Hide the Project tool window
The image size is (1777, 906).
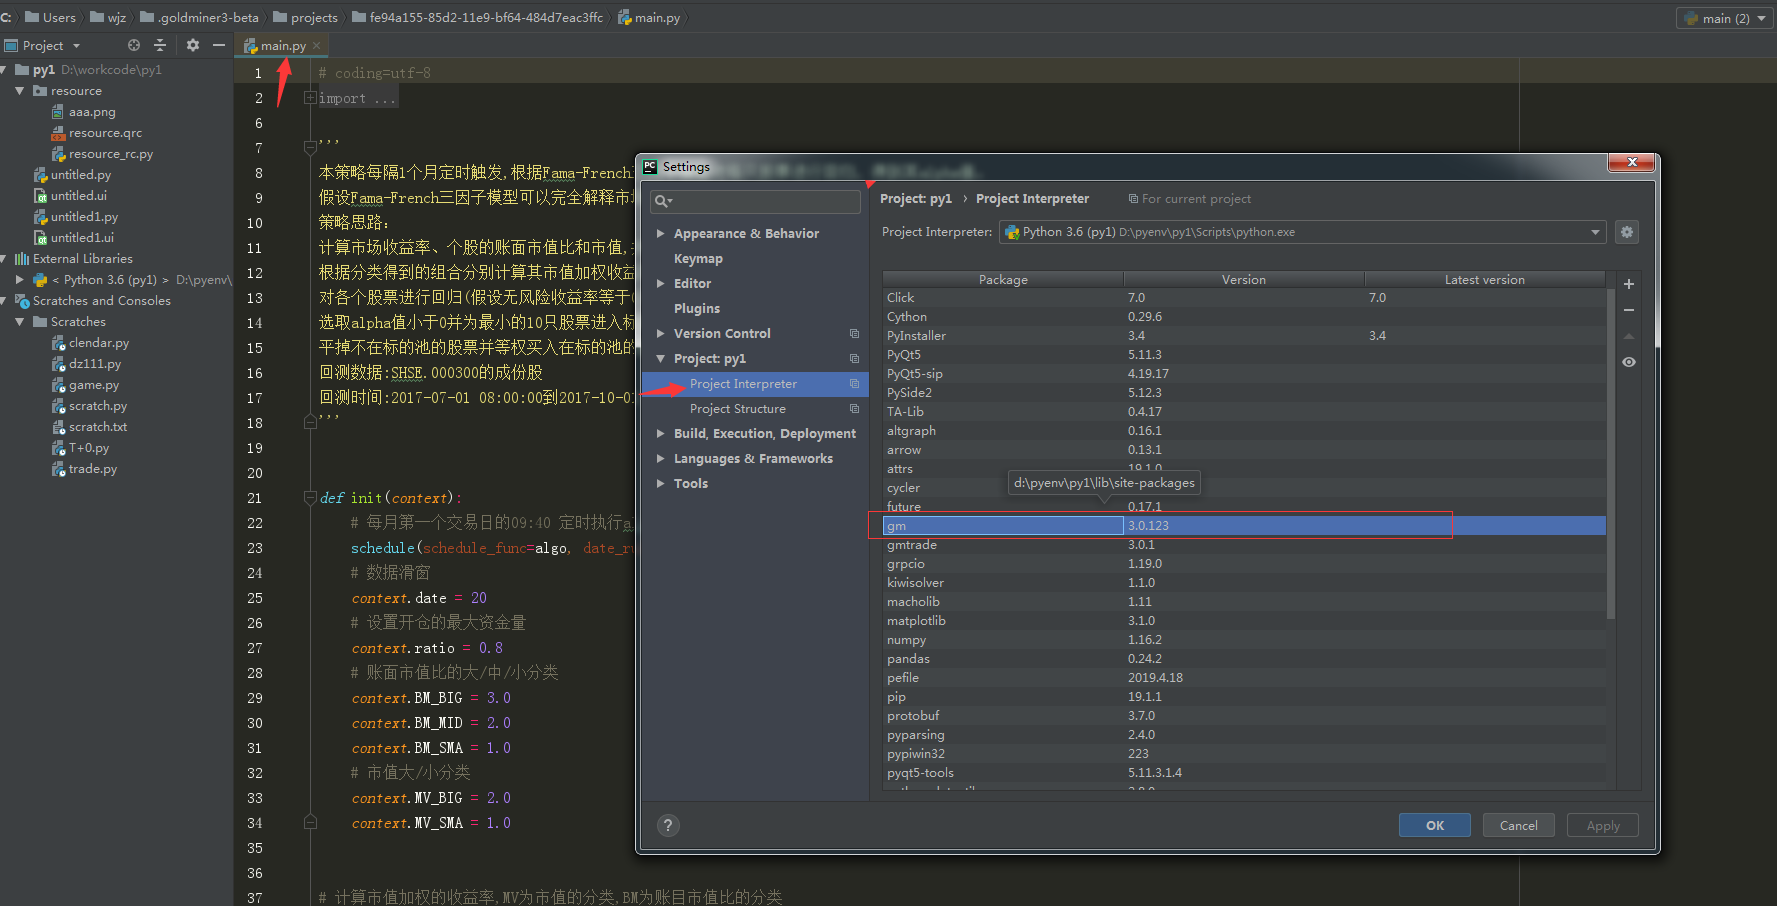[x=218, y=45]
